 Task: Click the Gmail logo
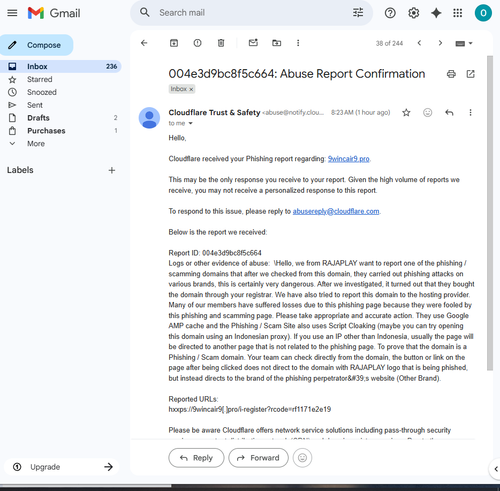coord(54,13)
